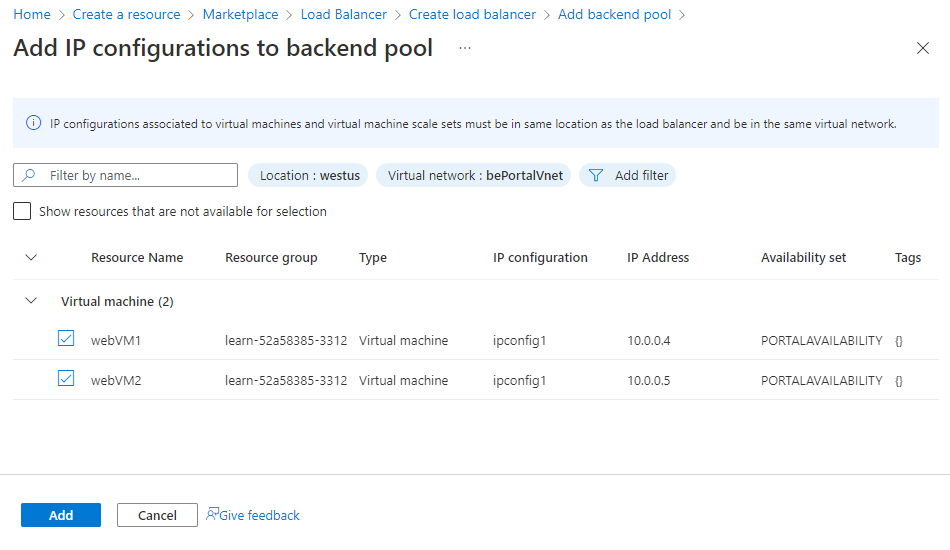Click the Type column header

(373, 257)
